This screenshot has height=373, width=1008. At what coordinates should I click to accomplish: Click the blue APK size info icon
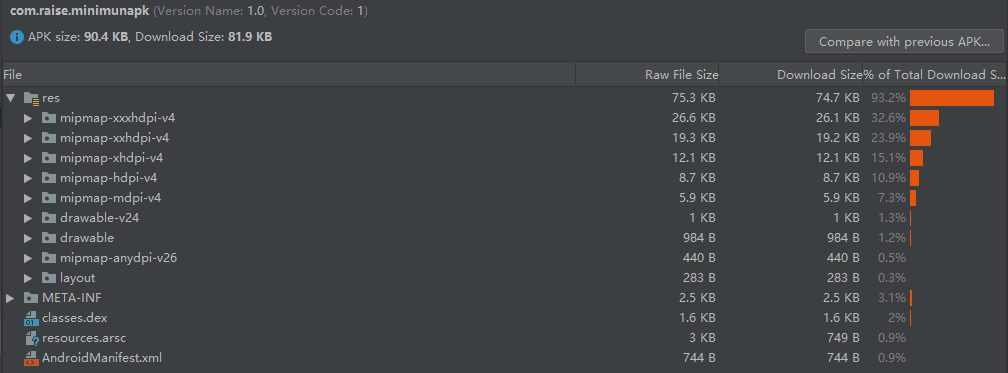[x=17, y=37]
